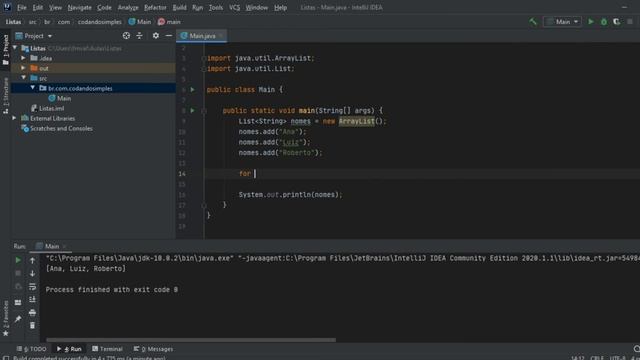Run with coverage icon in toolbar
Viewport: 640px width, 360px height.
617,22
